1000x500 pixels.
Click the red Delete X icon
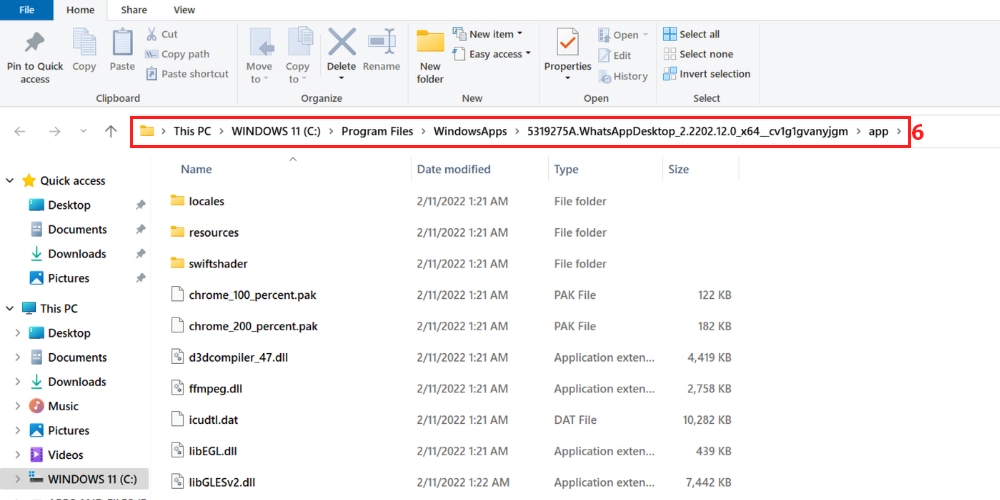pyautogui.click(x=342, y=42)
